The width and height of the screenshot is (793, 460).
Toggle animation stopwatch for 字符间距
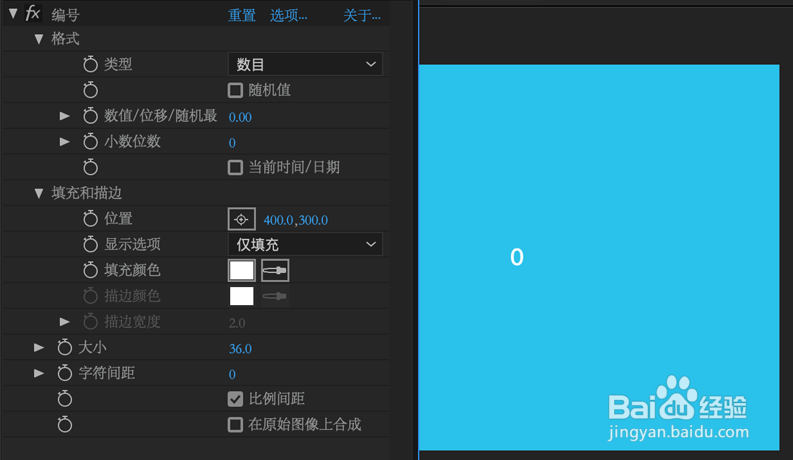(x=65, y=373)
